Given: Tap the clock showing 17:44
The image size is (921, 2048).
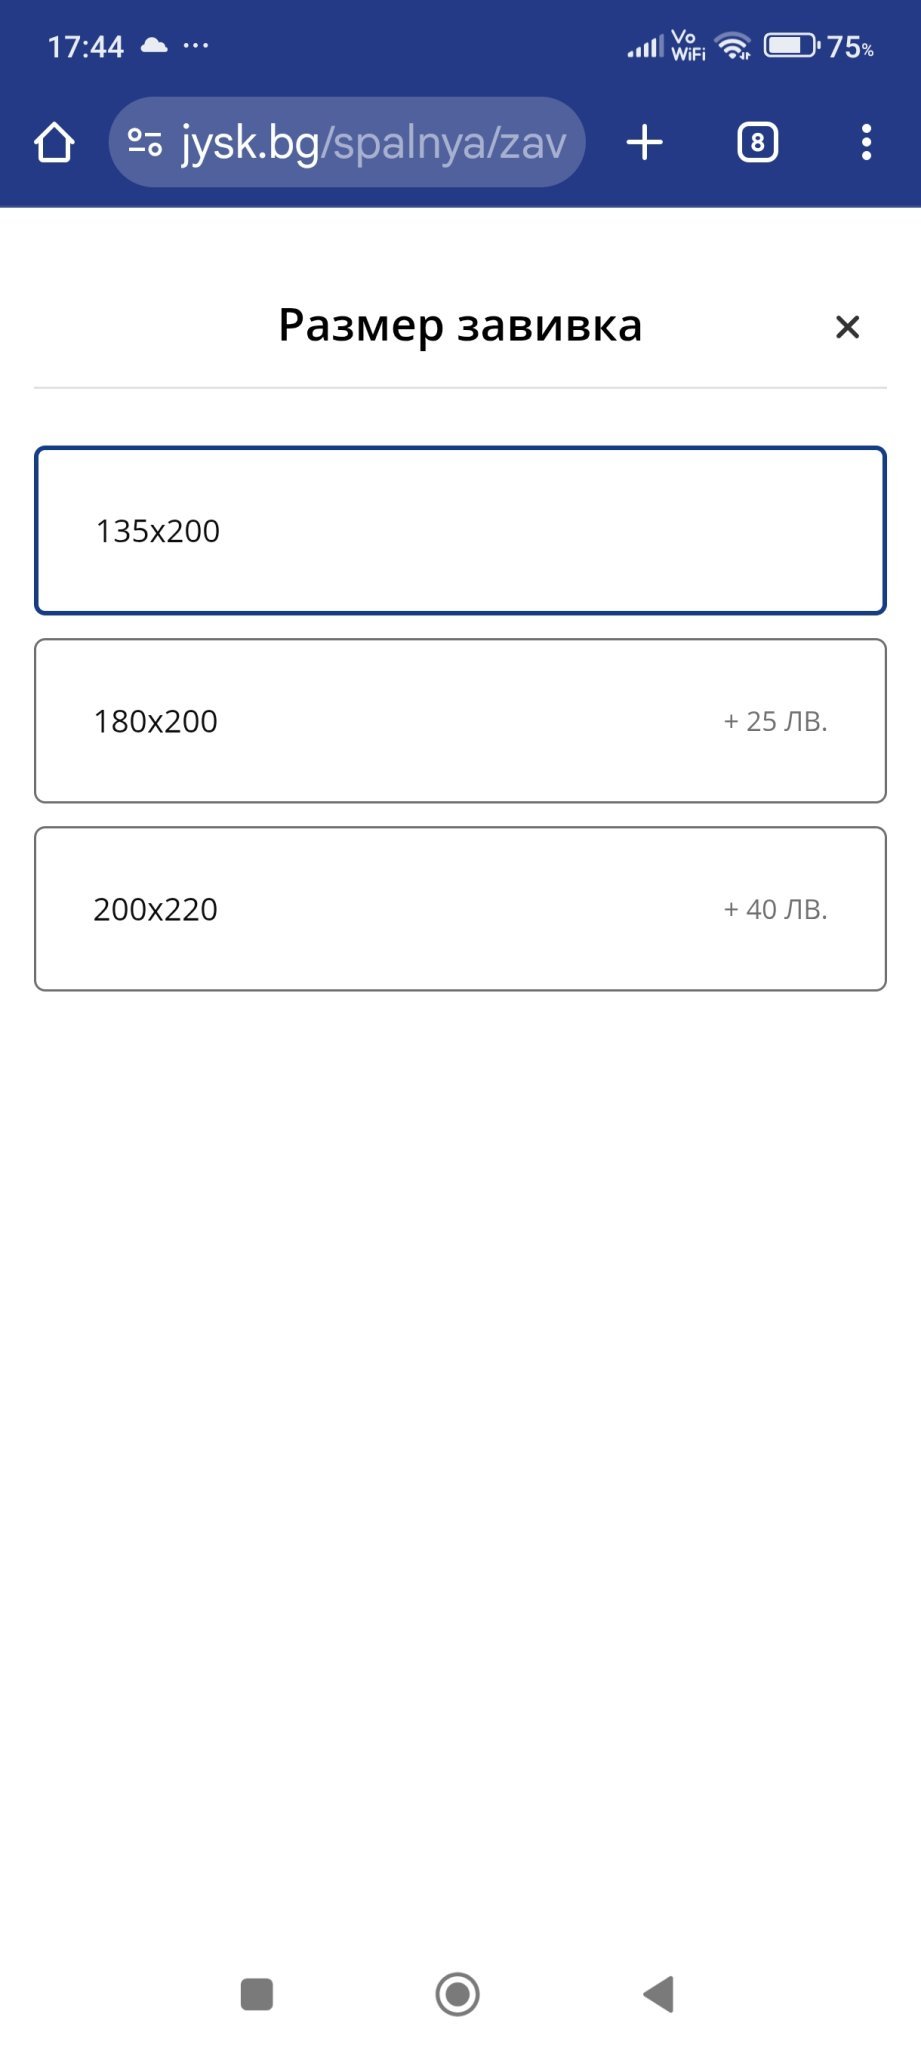Looking at the screenshot, I should (85, 46).
